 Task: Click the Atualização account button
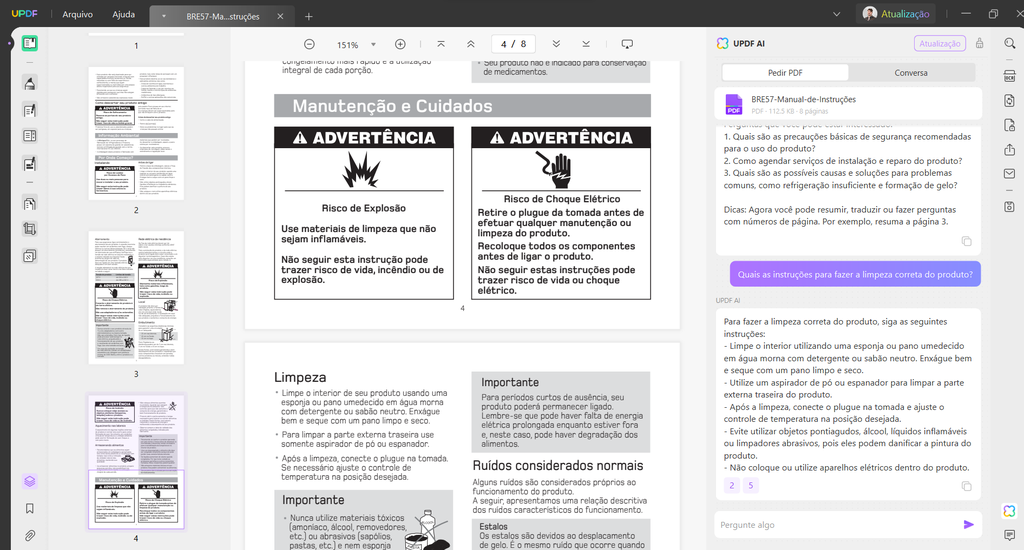click(x=895, y=14)
